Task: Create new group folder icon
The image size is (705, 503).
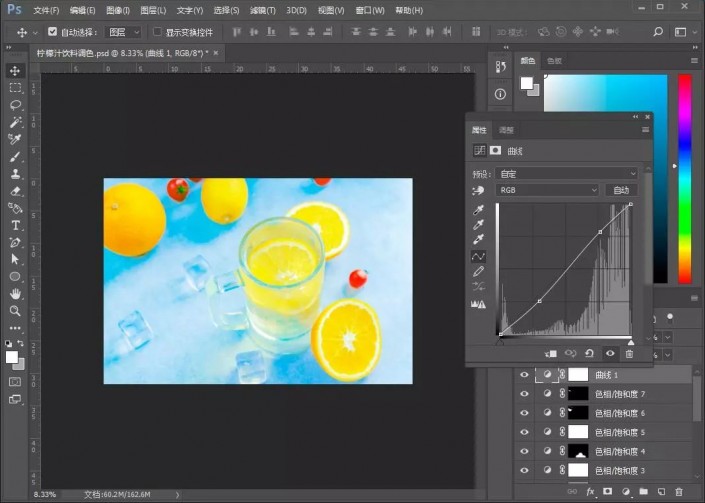Action: (643, 492)
